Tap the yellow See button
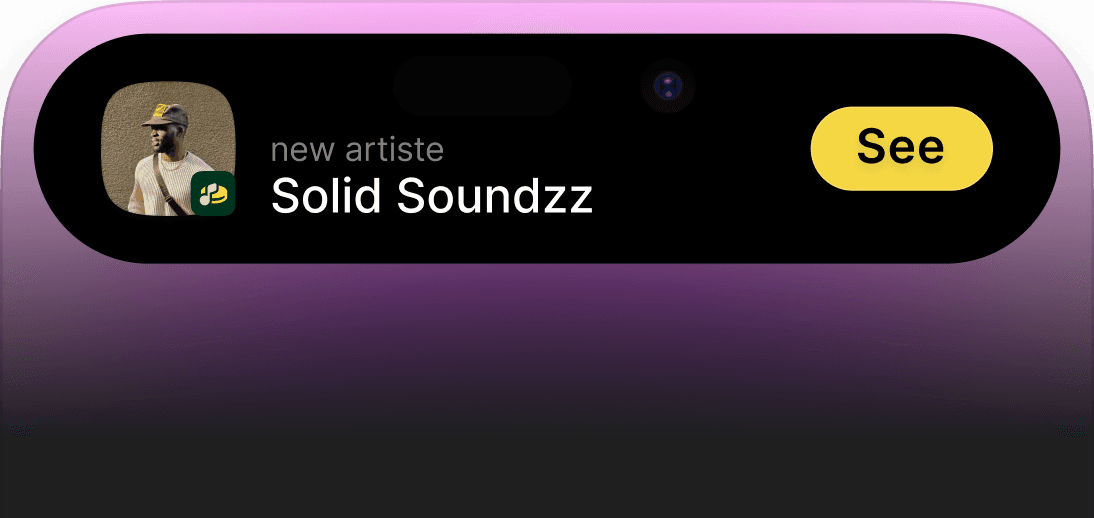The width and height of the screenshot is (1094, 518). [x=901, y=148]
